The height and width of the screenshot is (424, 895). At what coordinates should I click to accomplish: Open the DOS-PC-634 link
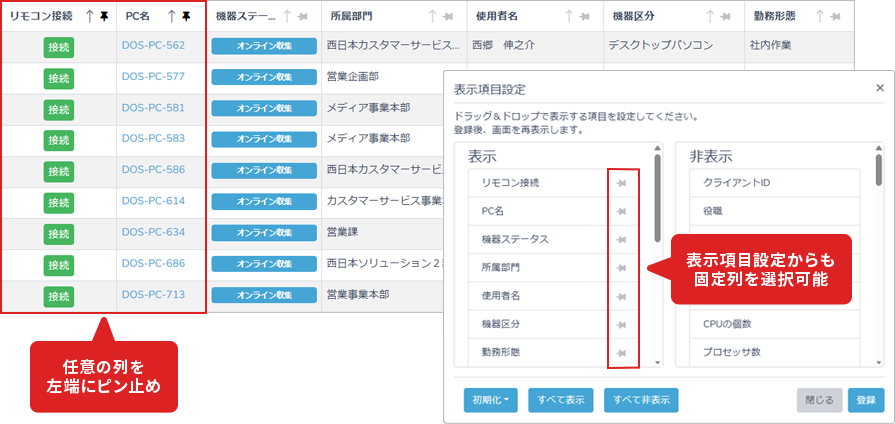(153, 232)
